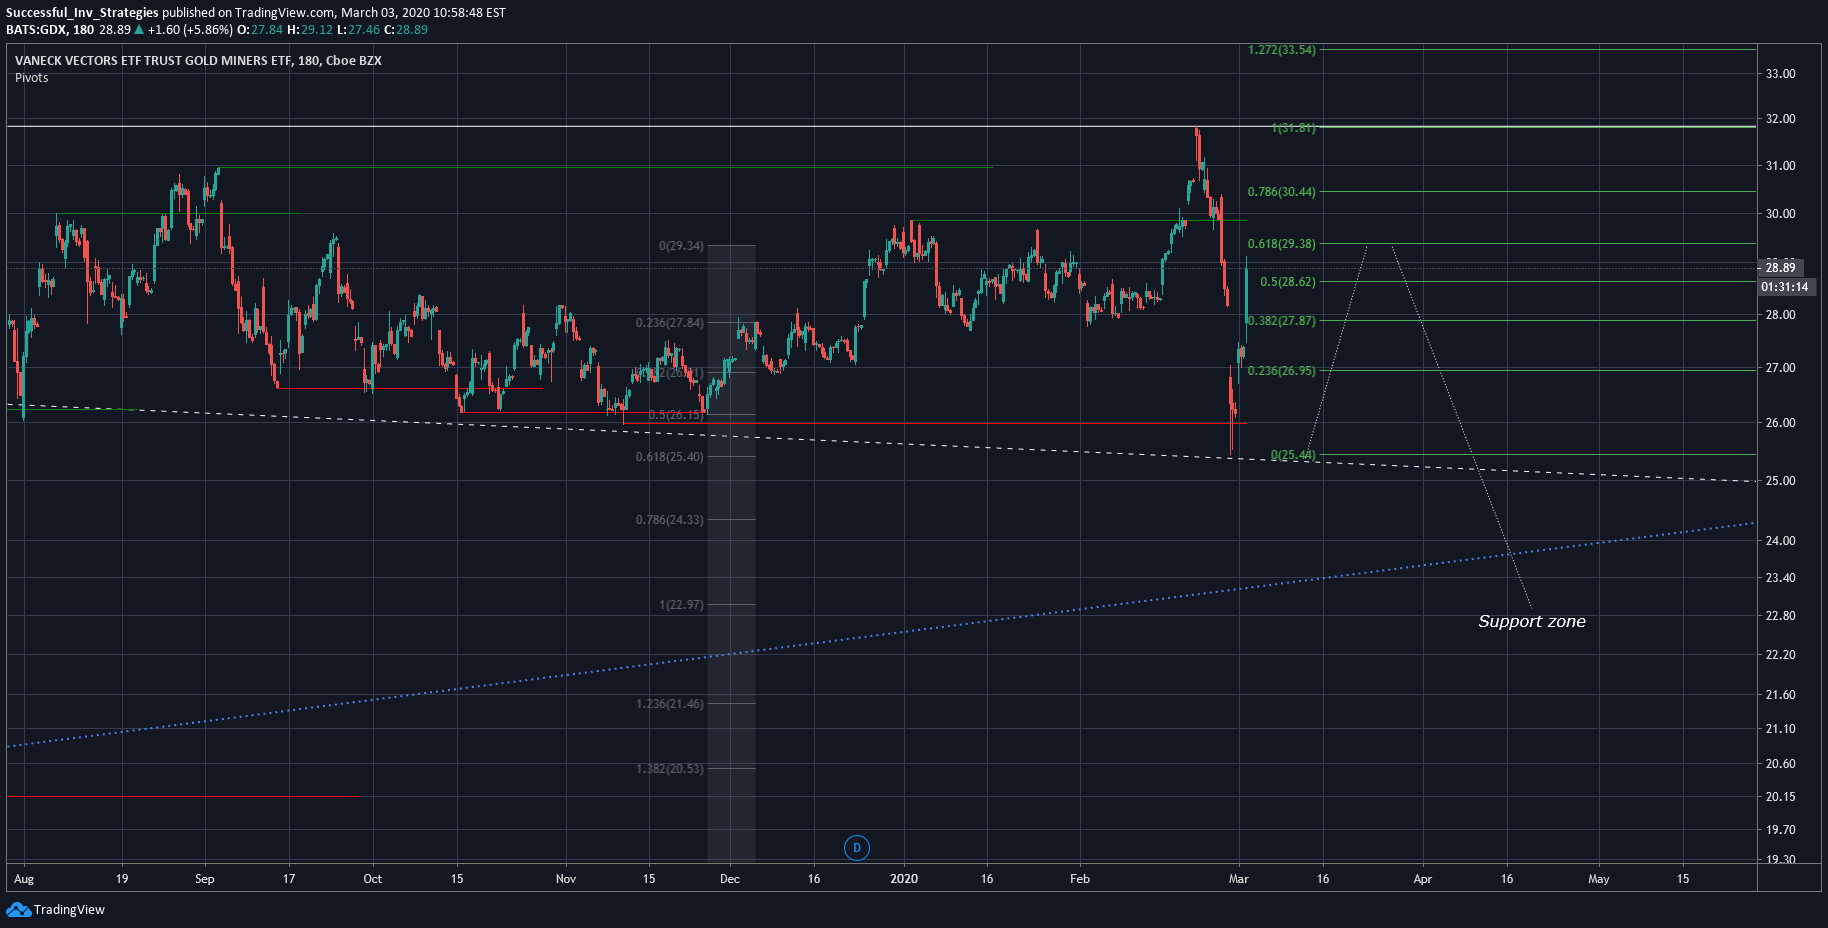Select the 1.272(33.54) Fibonacci level label

click(x=1281, y=50)
